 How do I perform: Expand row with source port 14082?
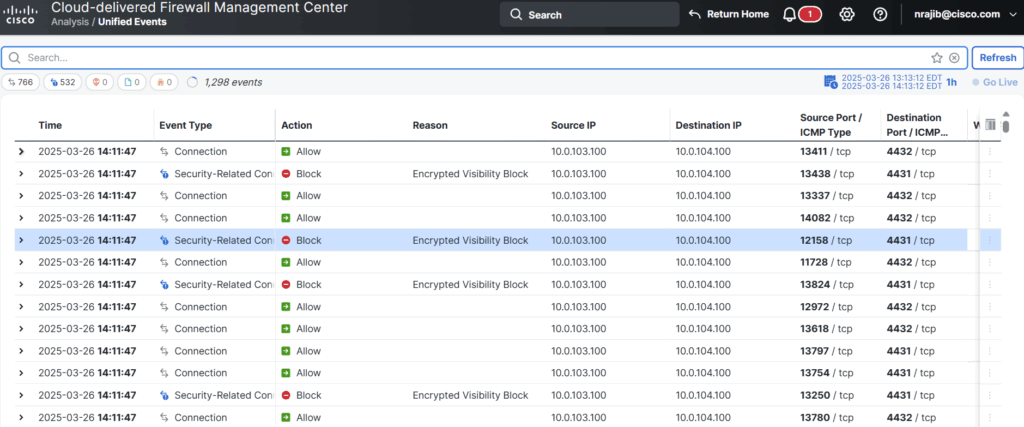pyautogui.click(x=21, y=218)
